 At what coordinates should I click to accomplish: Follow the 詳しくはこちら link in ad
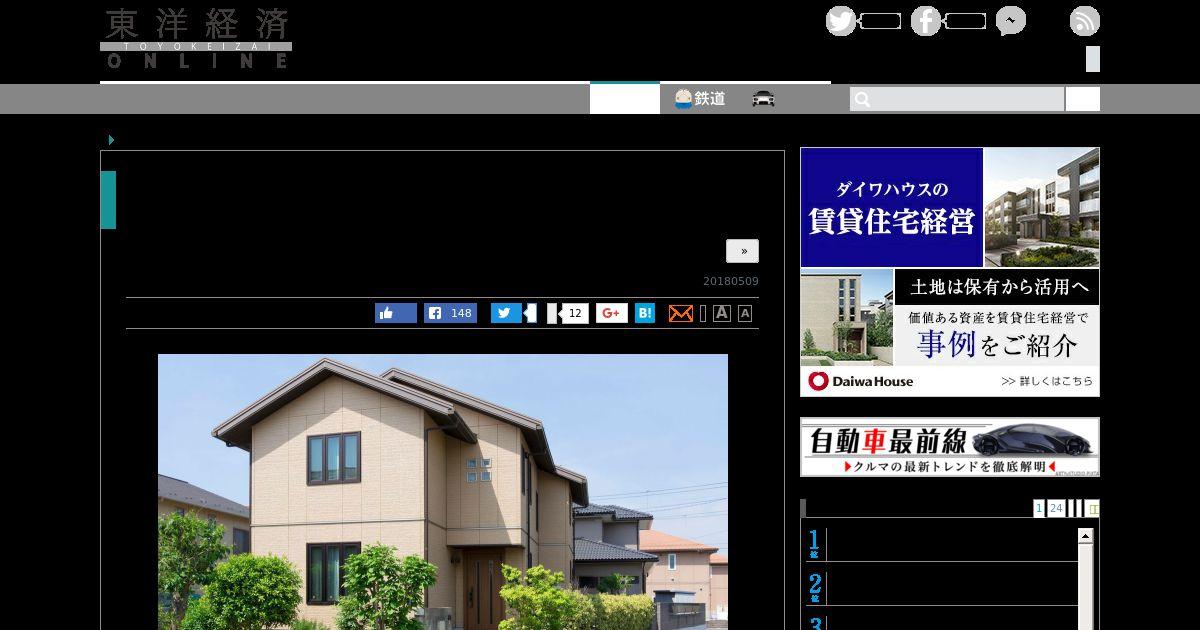[x=1047, y=381]
